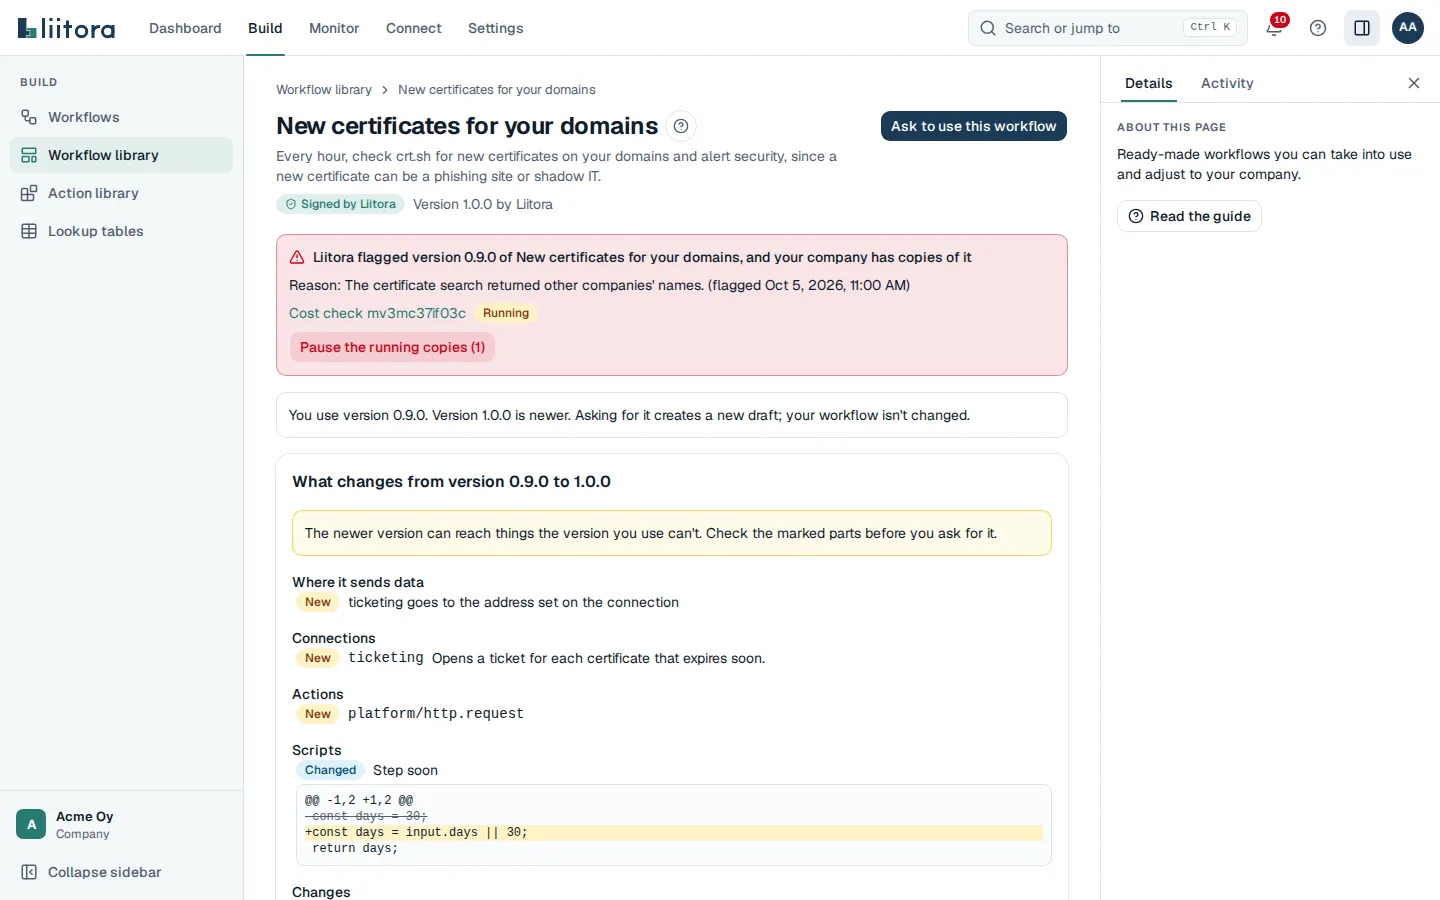Open the AA user avatar menu
This screenshot has height=900, width=1440.
tap(1408, 28)
